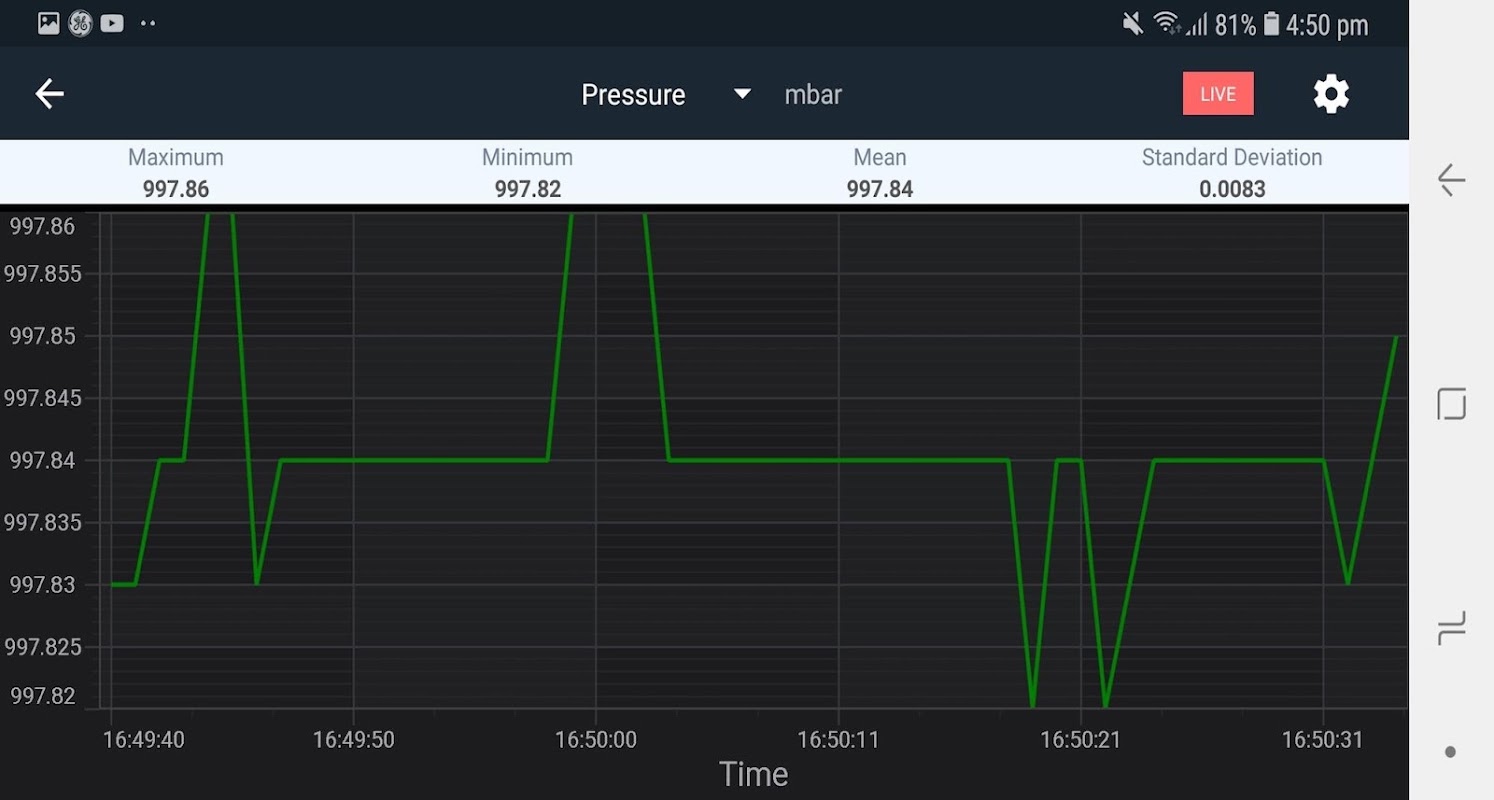Tap the GE notification icon
The image size is (1494, 800).
80,23
